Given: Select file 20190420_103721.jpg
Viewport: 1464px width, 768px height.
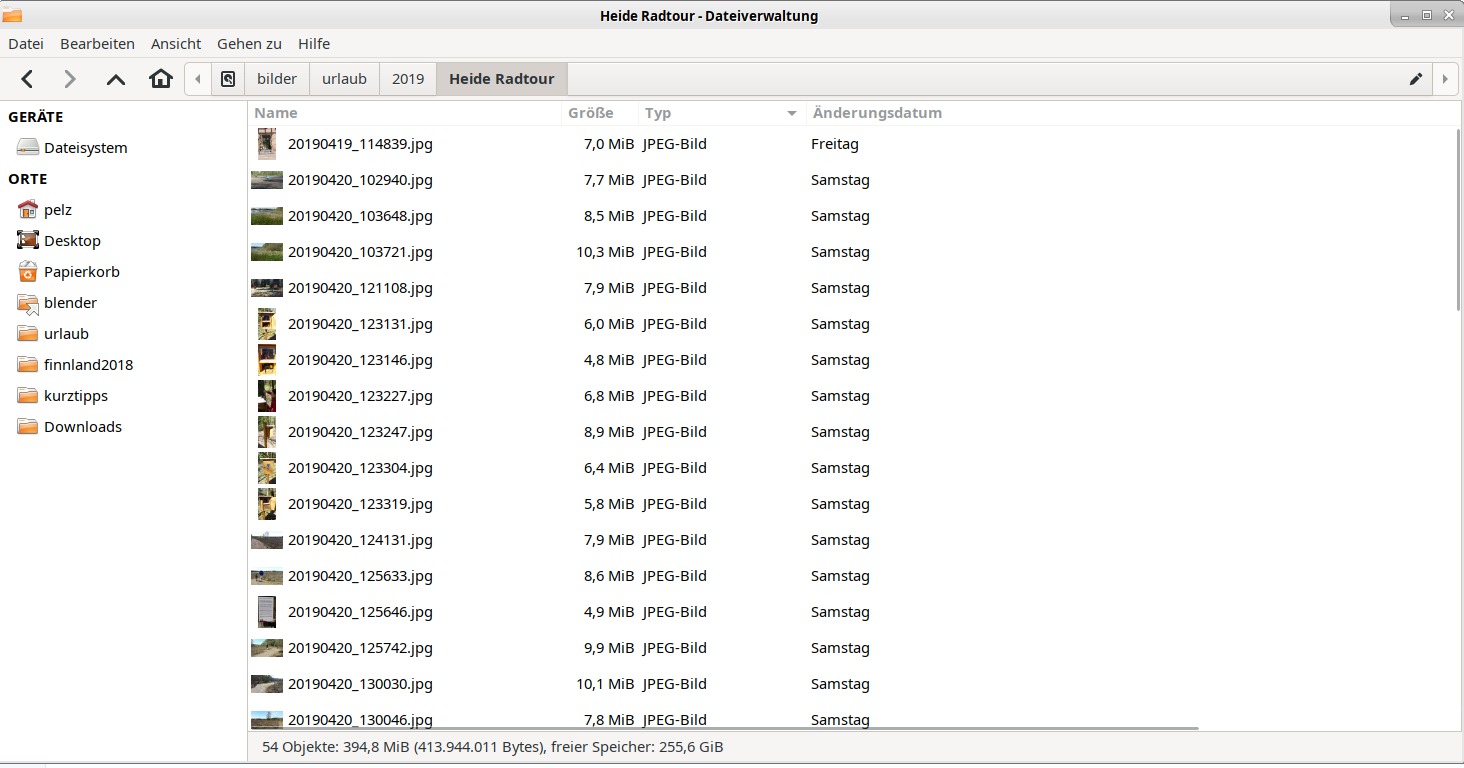Looking at the screenshot, I should pyautogui.click(x=360, y=252).
